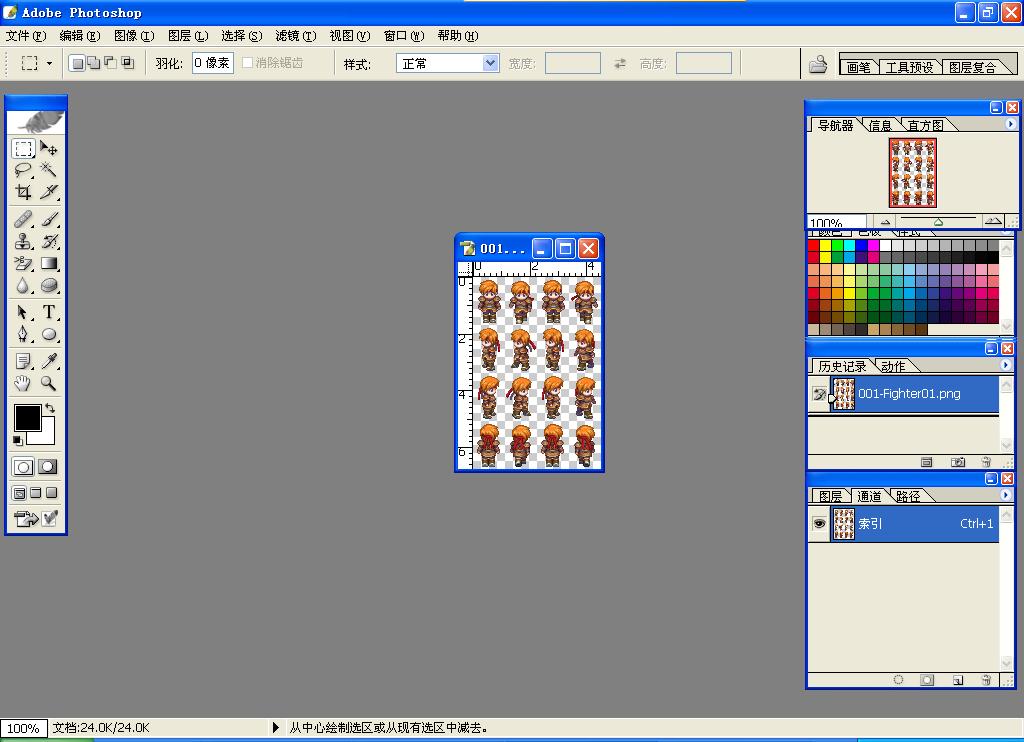Activate the Zoom tool
This screenshot has height=742, width=1024.
[x=48, y=383]
